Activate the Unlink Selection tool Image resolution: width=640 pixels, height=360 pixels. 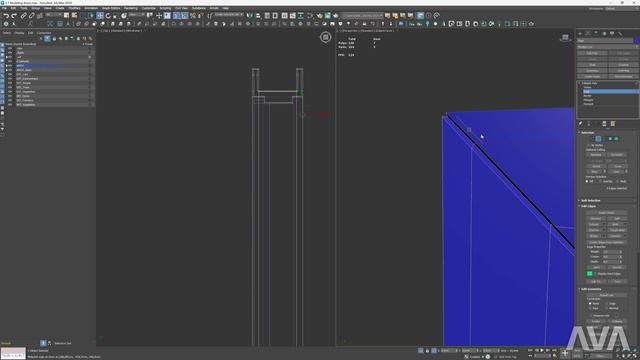click(x=31, y=16)
